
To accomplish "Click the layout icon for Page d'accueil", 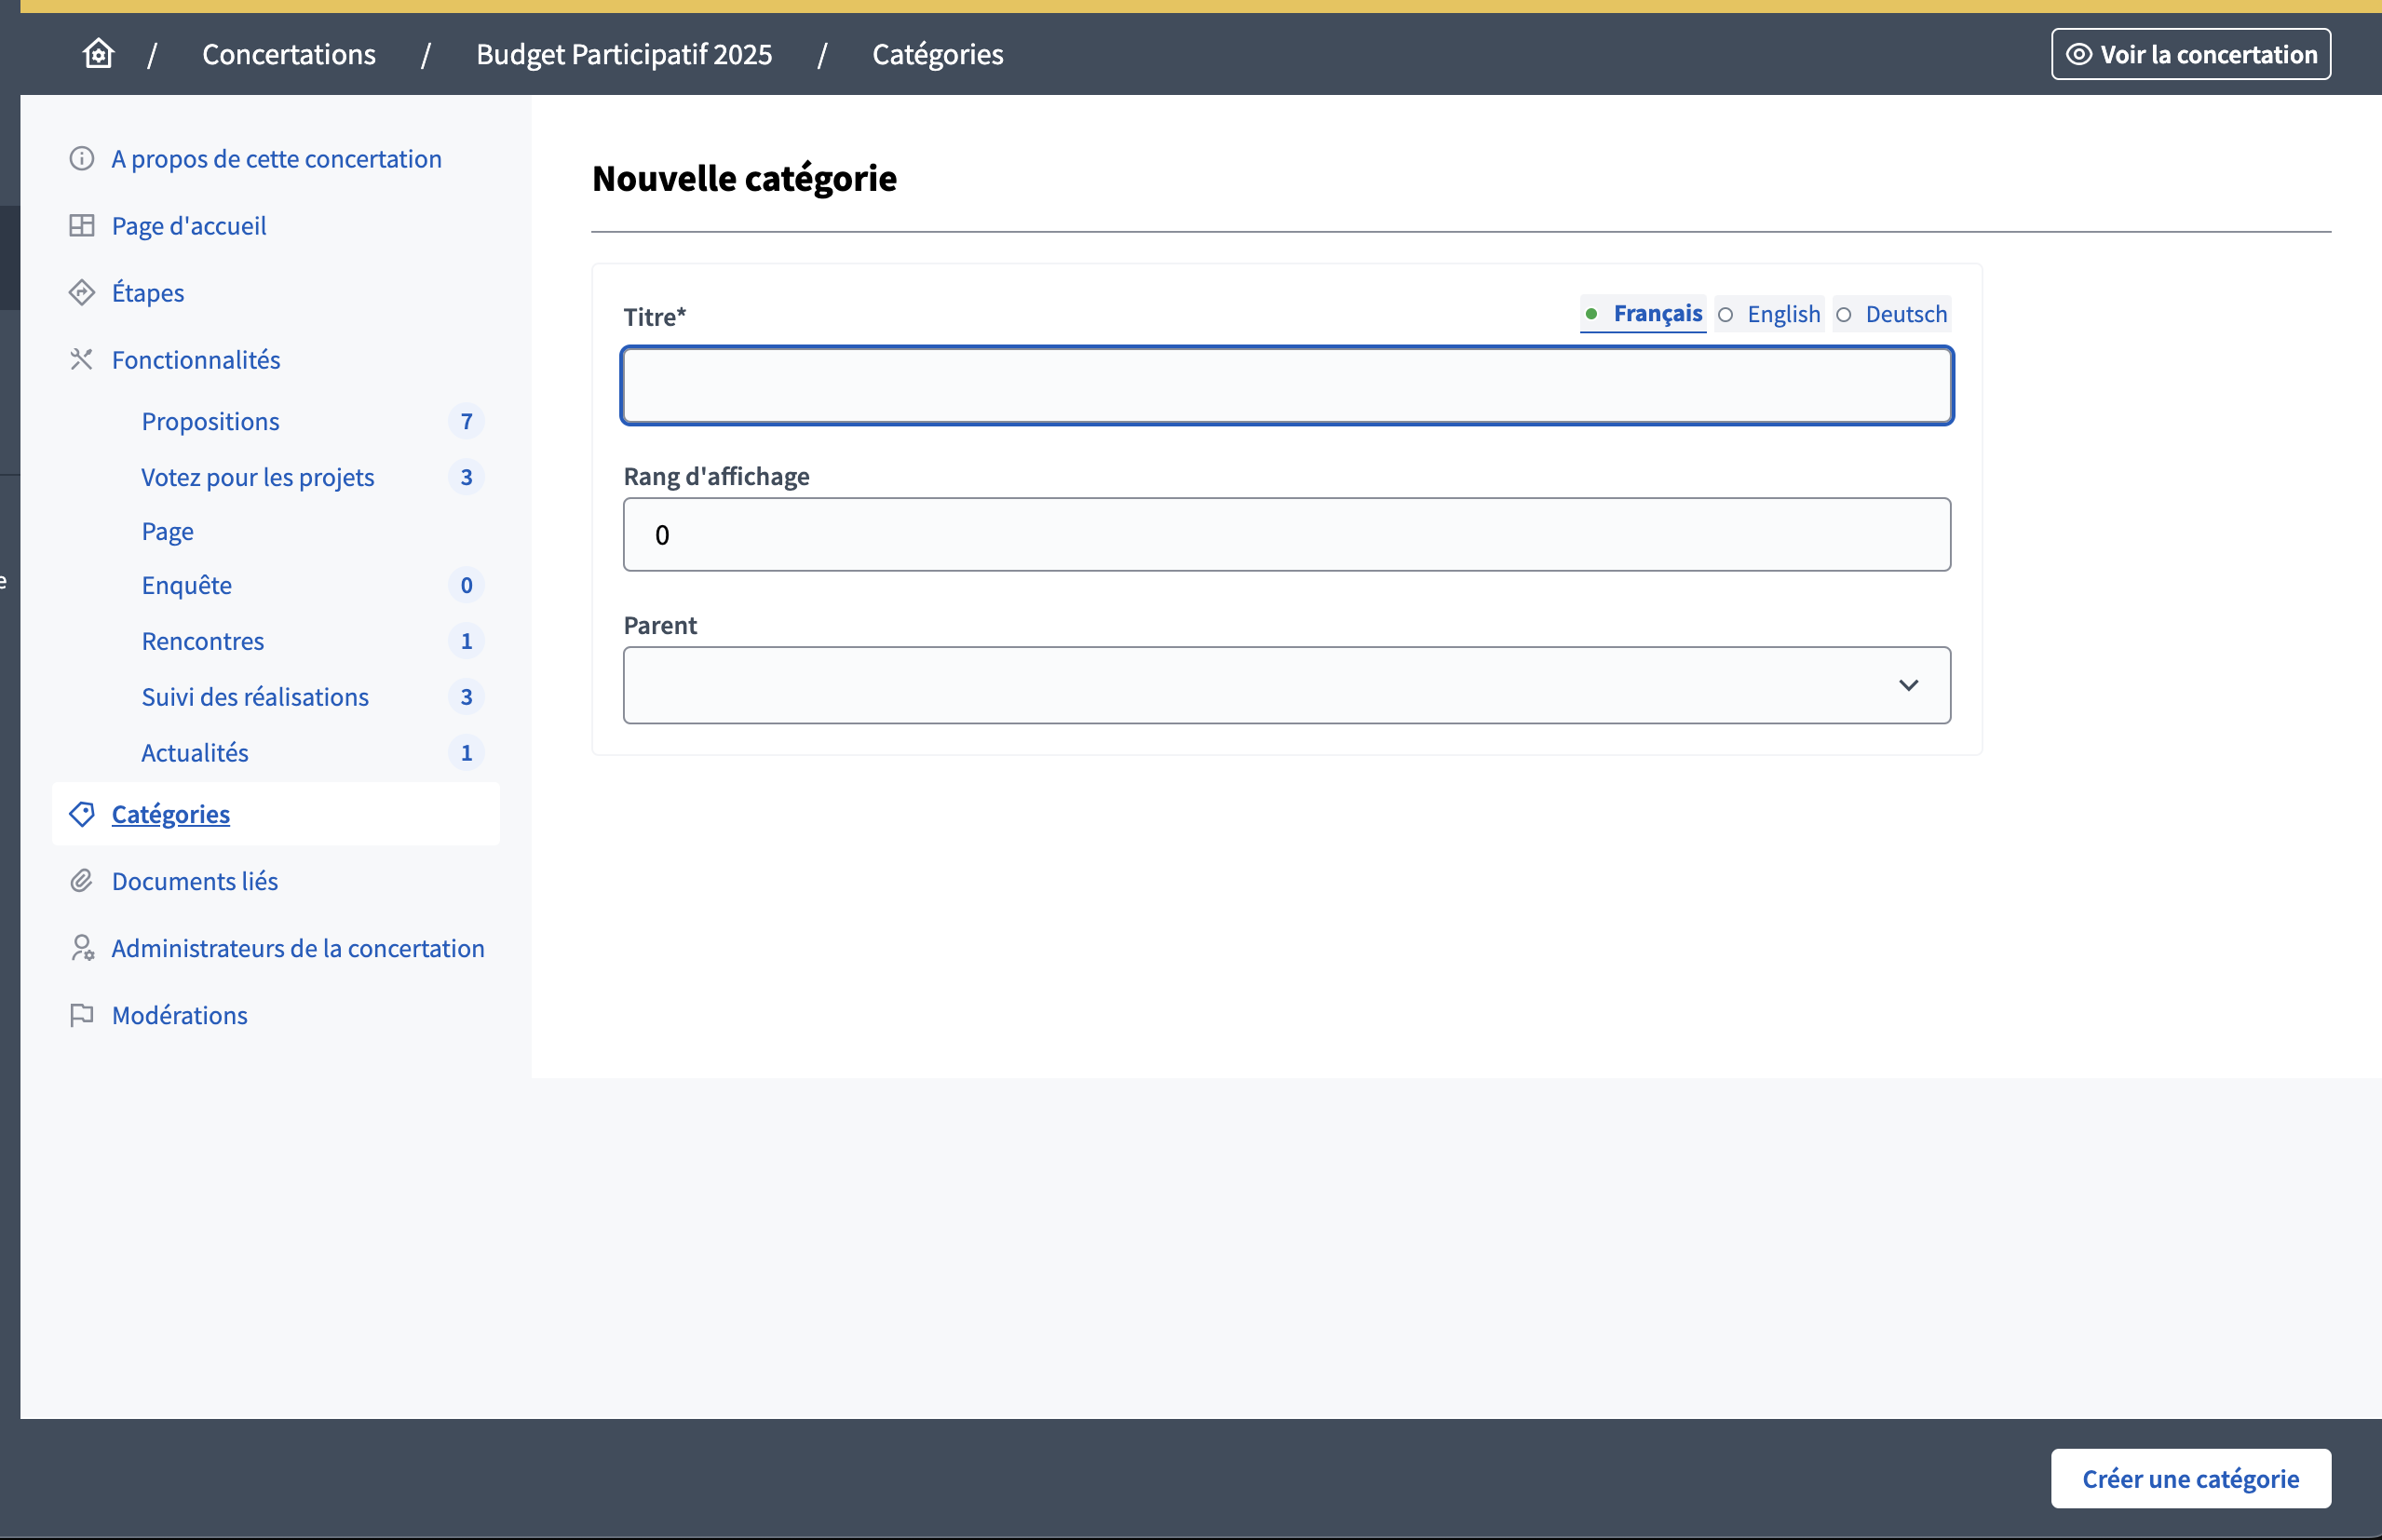I will click(81, 226).
